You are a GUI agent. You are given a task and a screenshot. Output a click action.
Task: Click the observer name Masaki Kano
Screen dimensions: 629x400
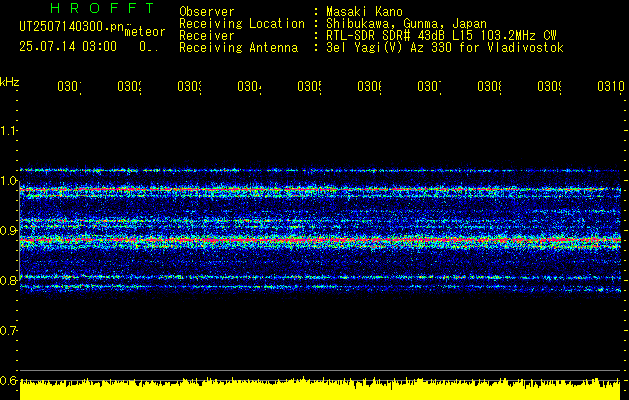(364, 11)
